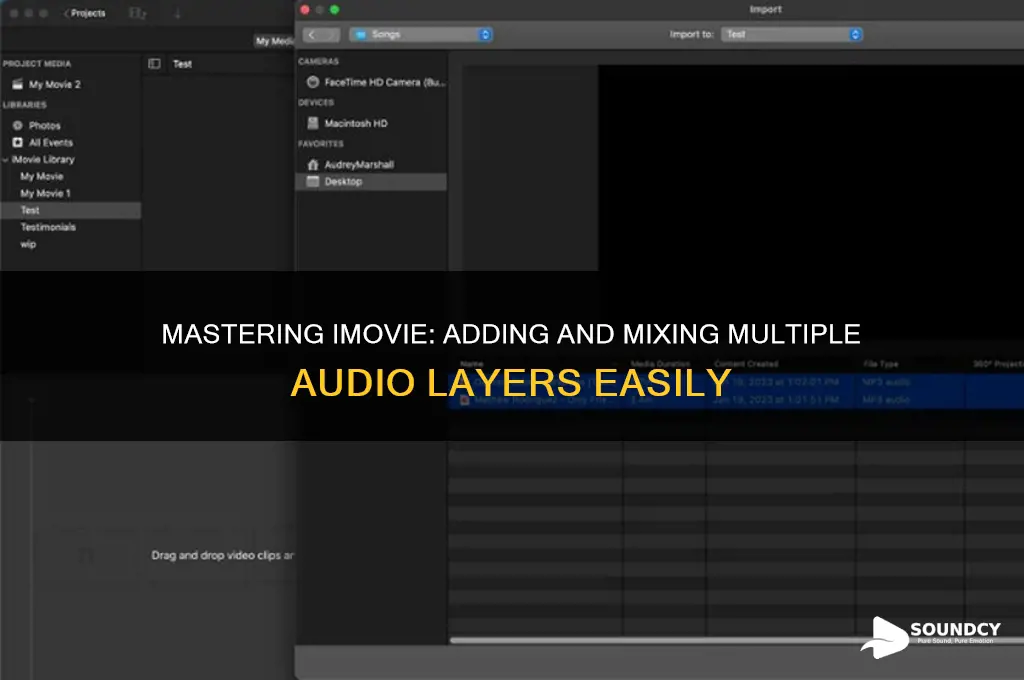This screenshot has height=680, width=1024.
Task: Click the Test event title in browser header
Action: pos(182,64)
